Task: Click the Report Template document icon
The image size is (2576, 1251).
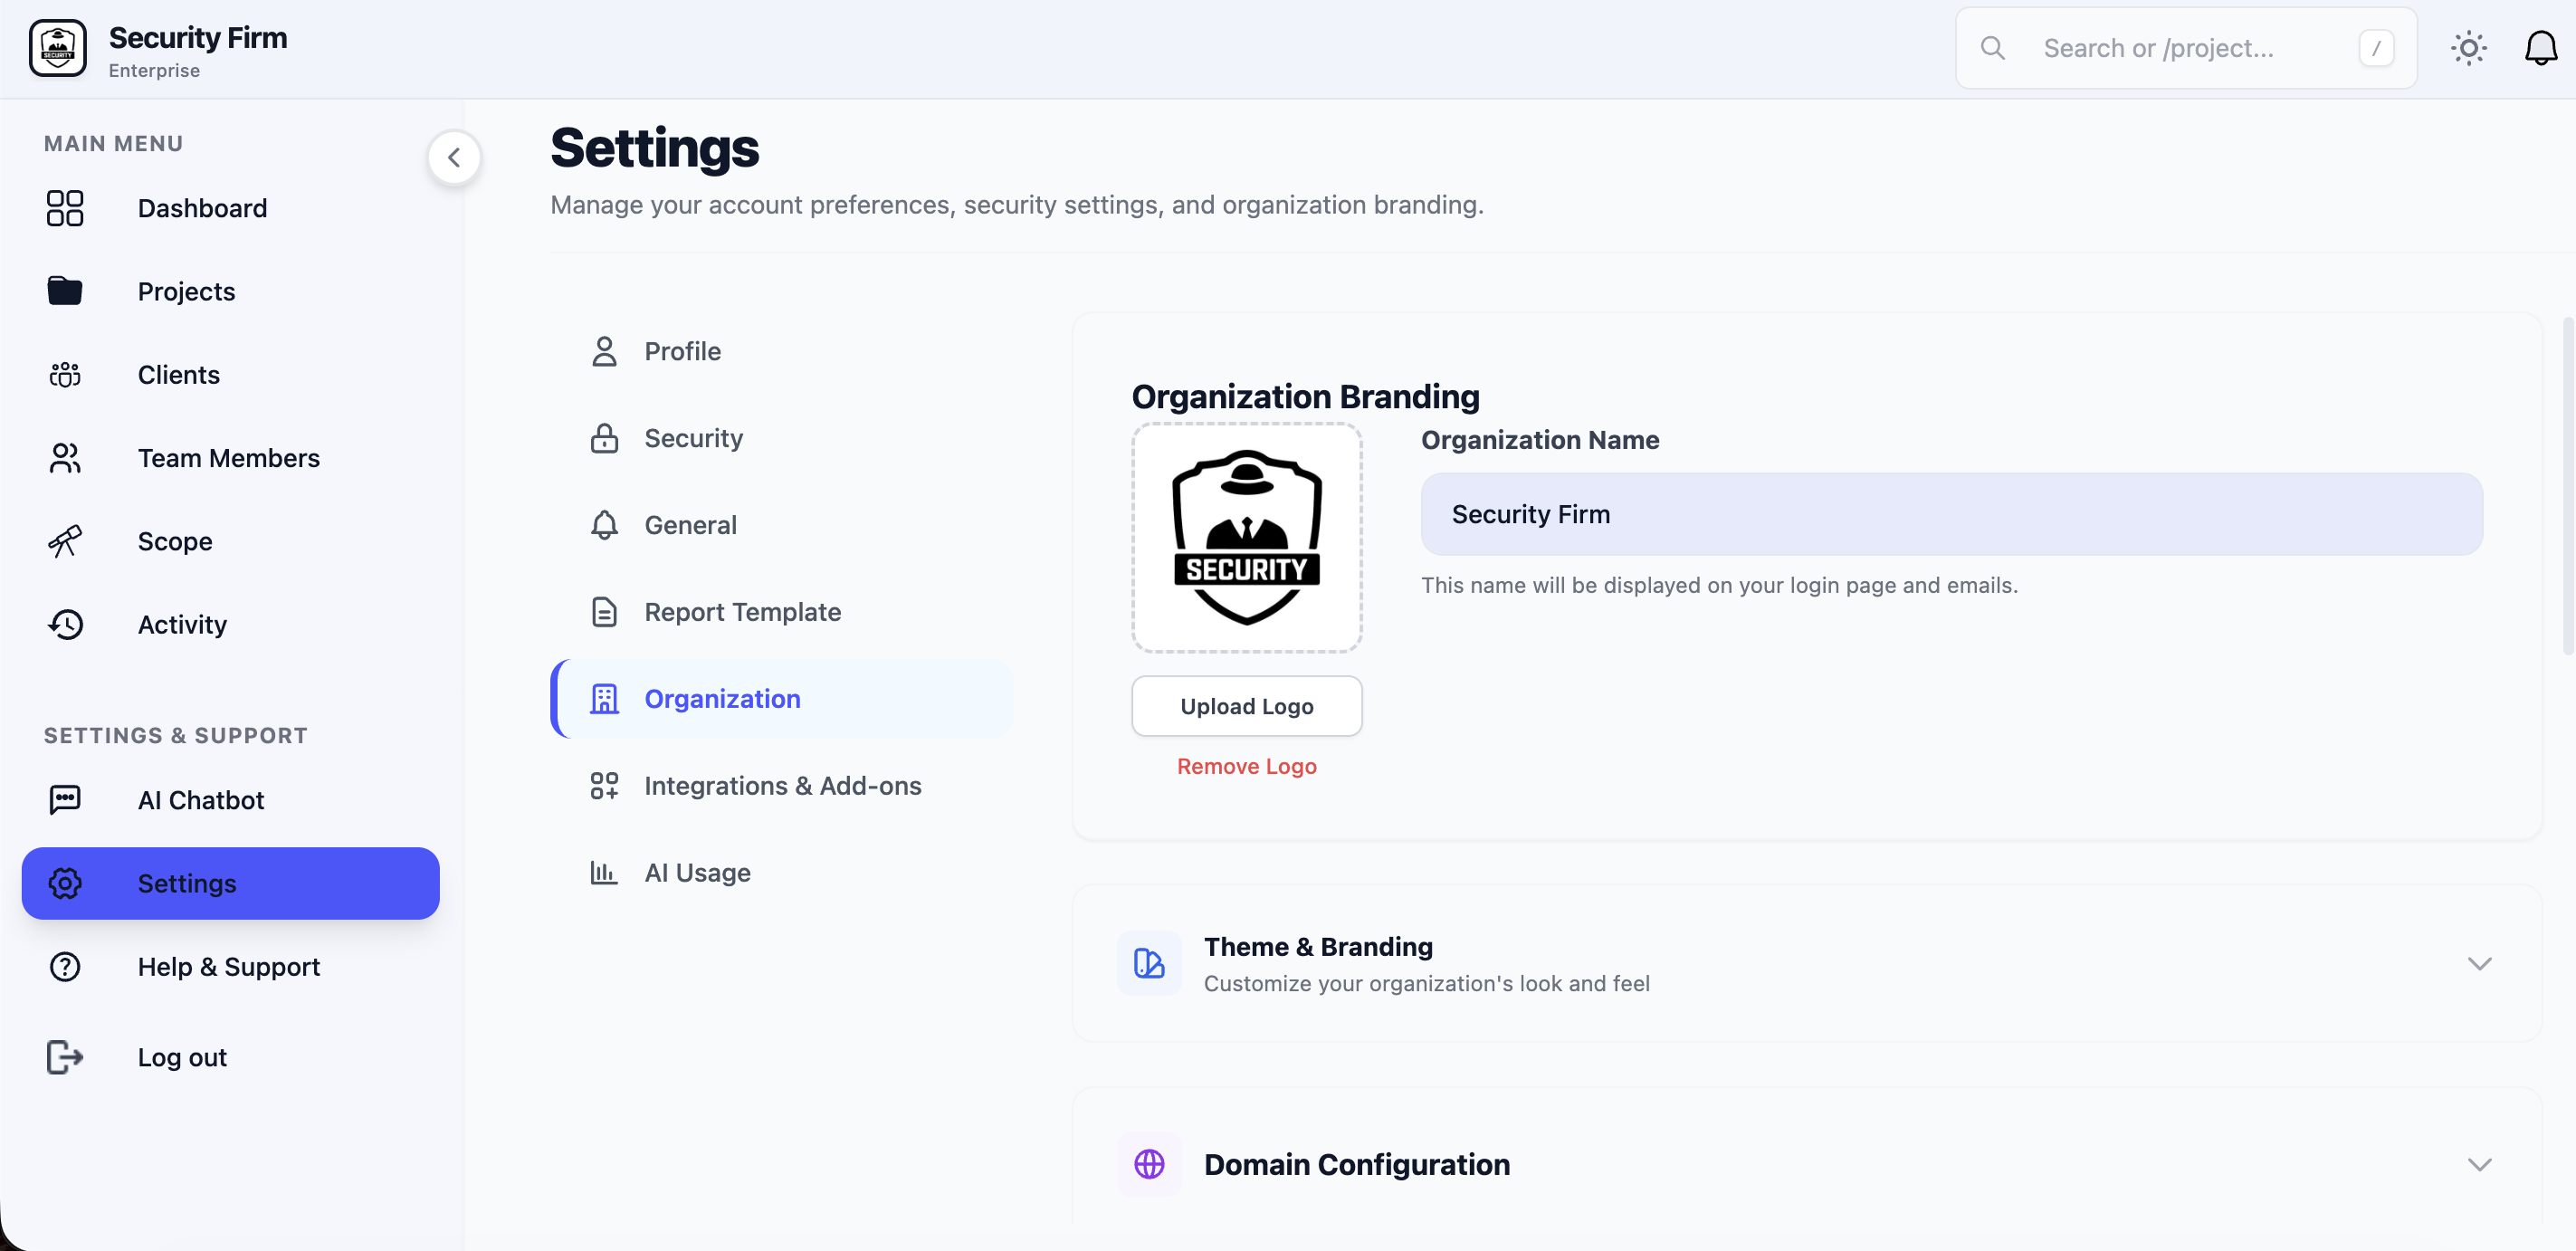Action: tap(604, 612)
